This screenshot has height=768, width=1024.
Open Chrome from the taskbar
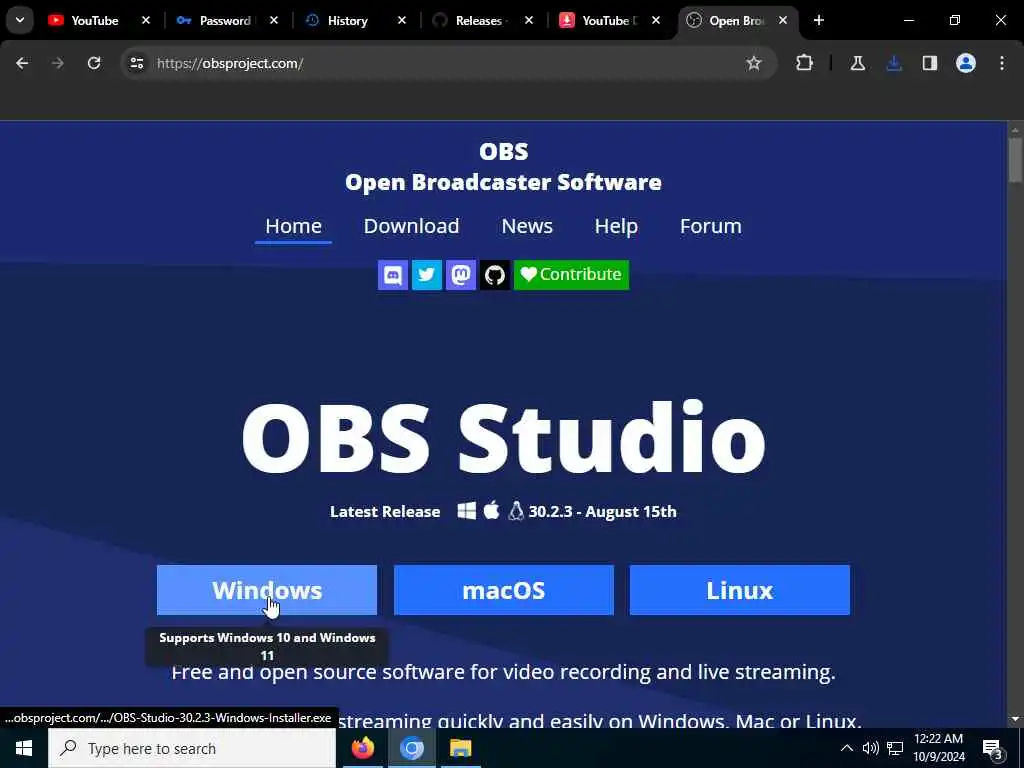(x=411, y=748)
